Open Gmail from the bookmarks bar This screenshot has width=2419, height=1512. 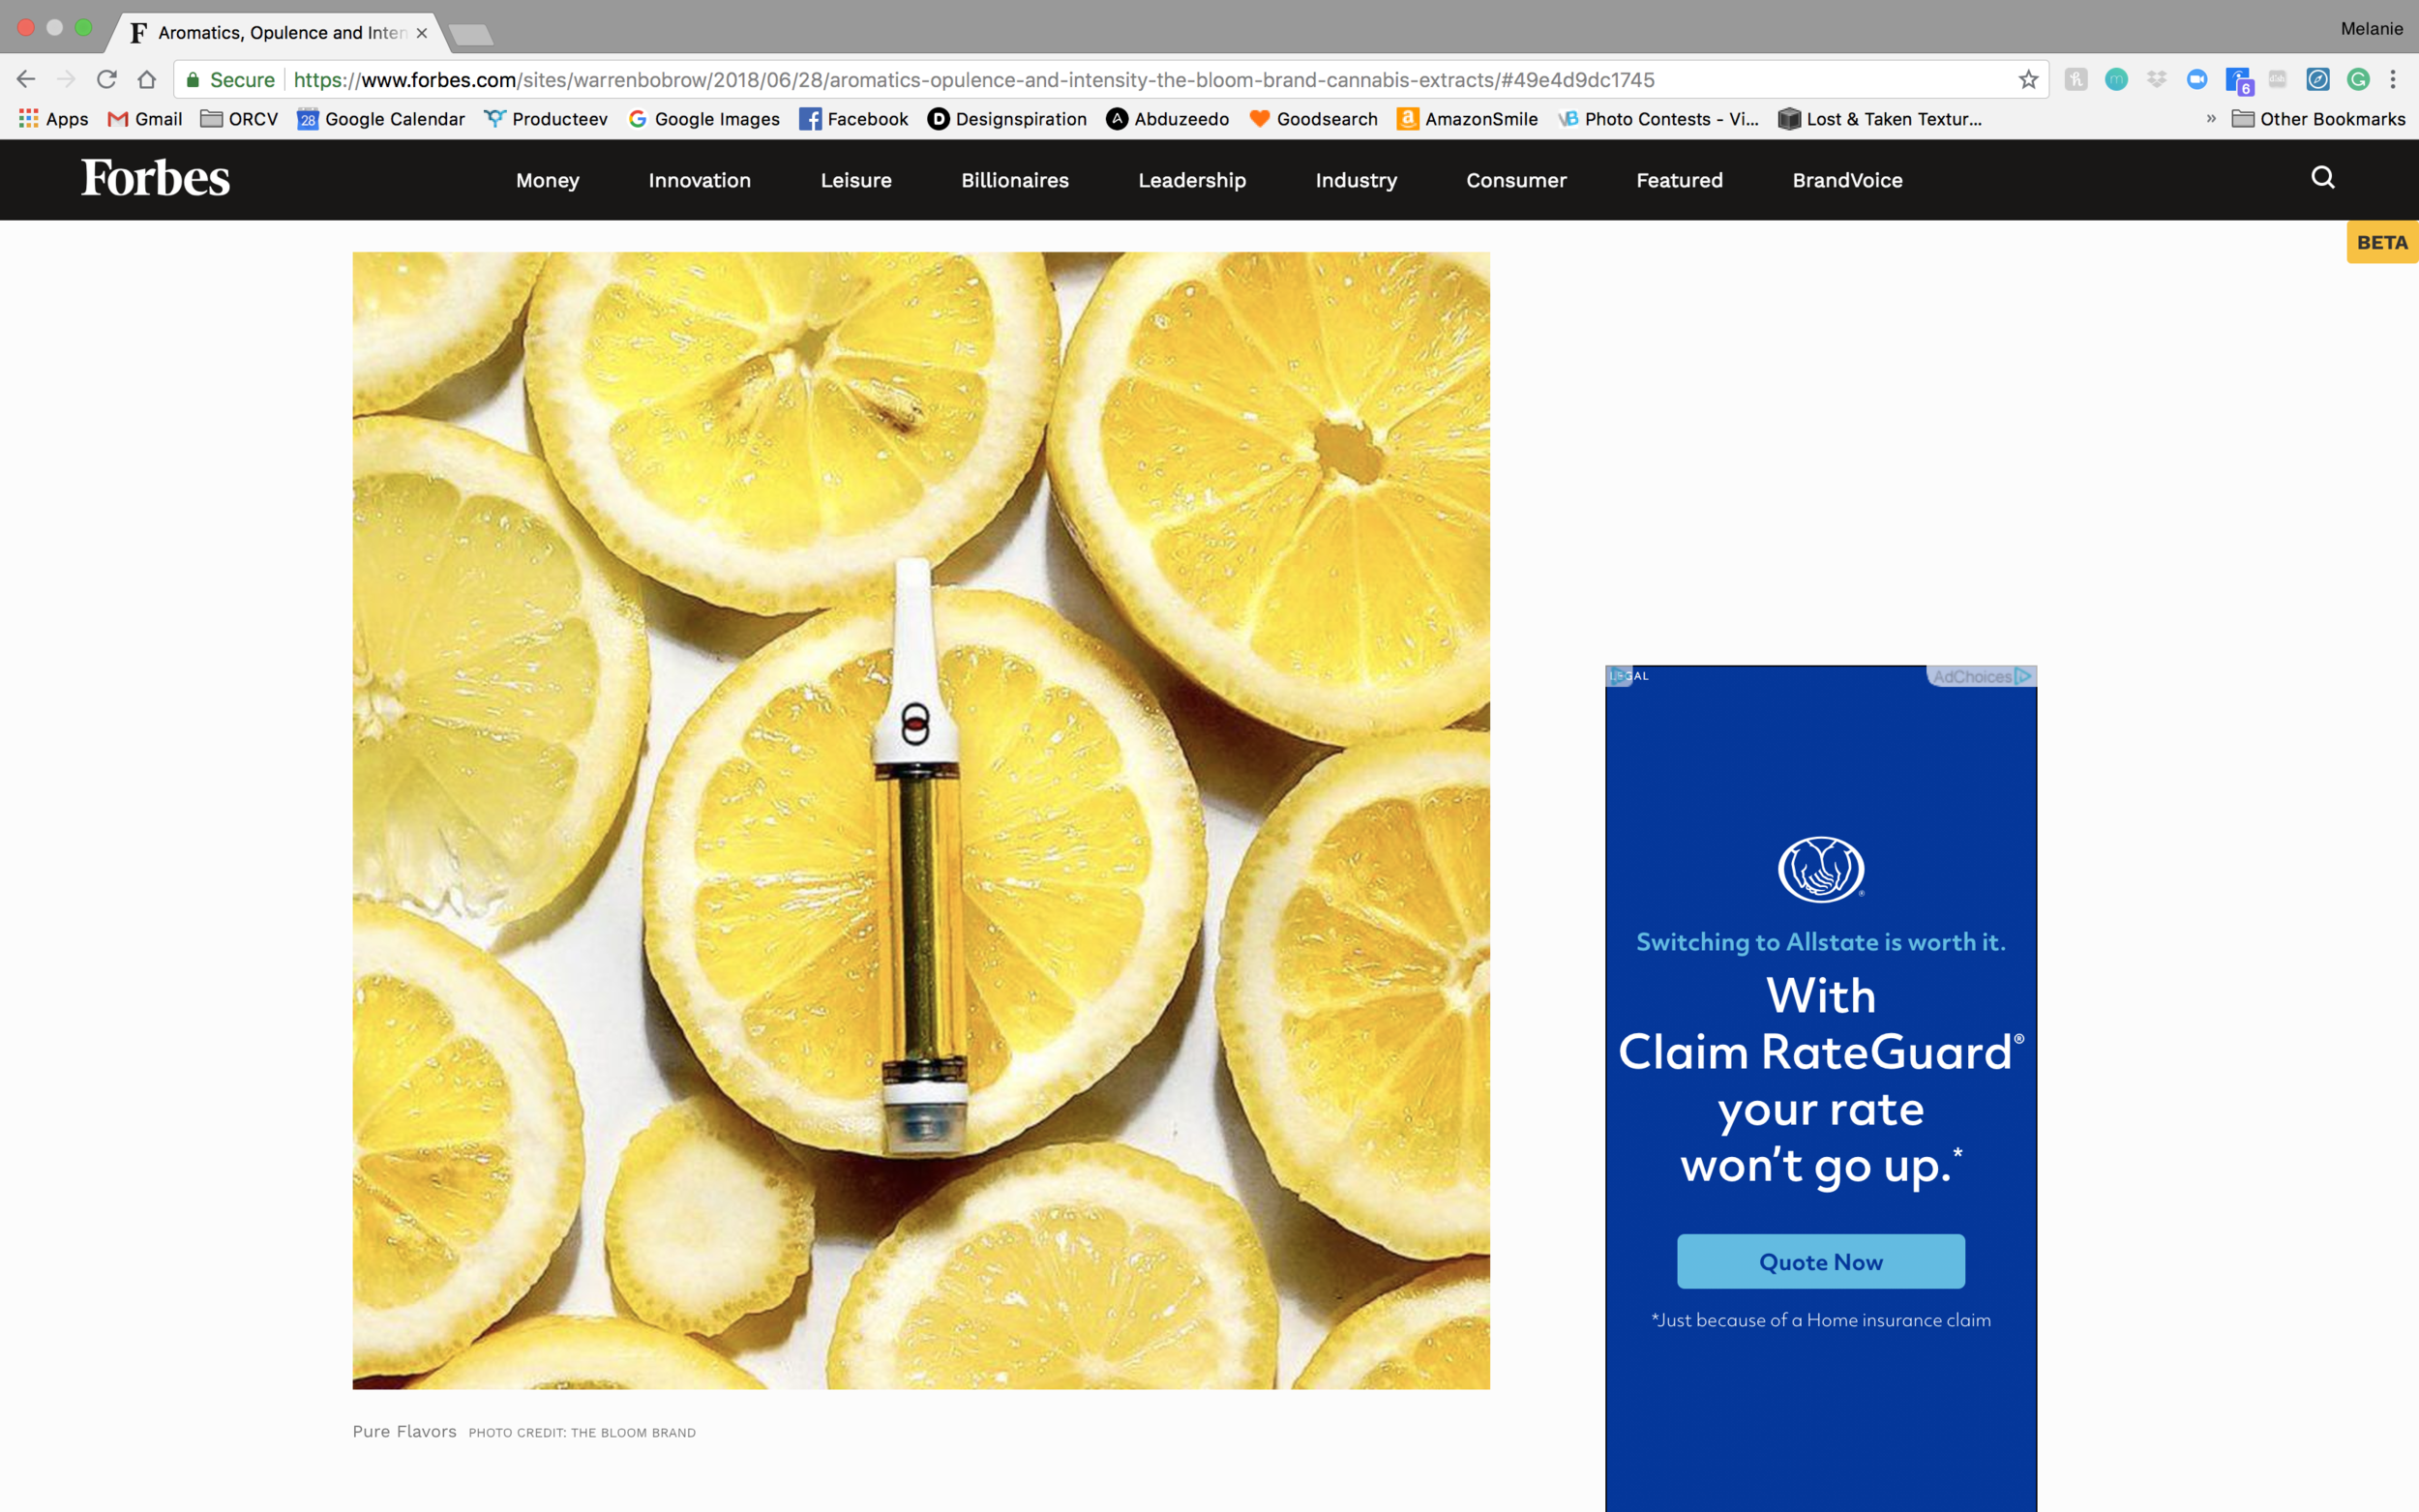(x=144, y=118)
